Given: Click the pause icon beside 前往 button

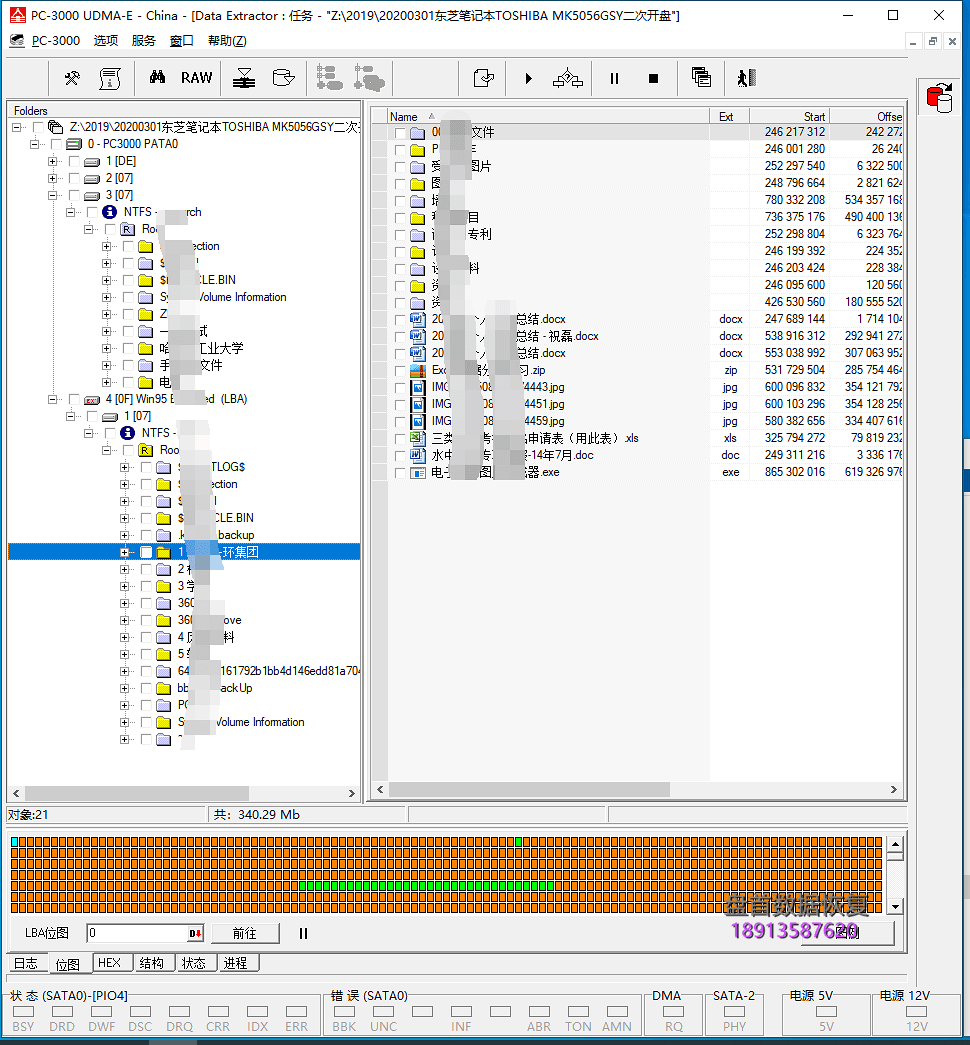Looking at the screenshot, I should pos(303,934).
